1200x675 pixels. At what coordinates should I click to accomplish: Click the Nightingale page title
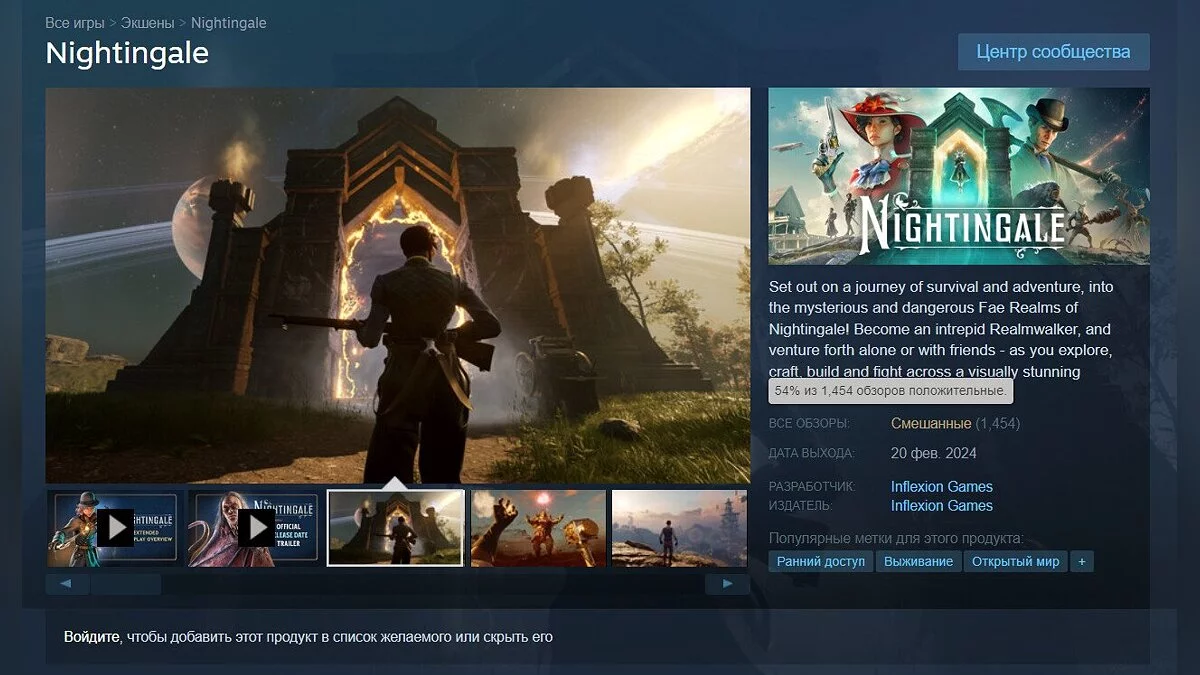pyautogui.click(x=127, y=54)
